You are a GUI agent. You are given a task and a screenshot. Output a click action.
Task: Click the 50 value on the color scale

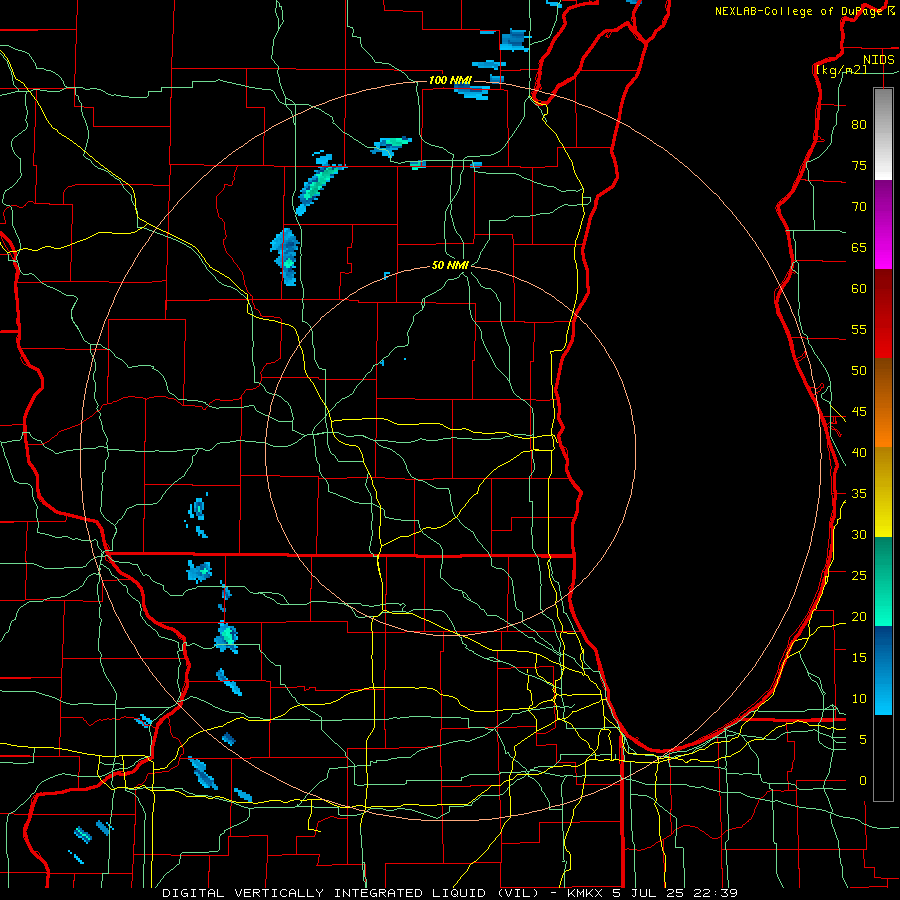coord(859,371)
